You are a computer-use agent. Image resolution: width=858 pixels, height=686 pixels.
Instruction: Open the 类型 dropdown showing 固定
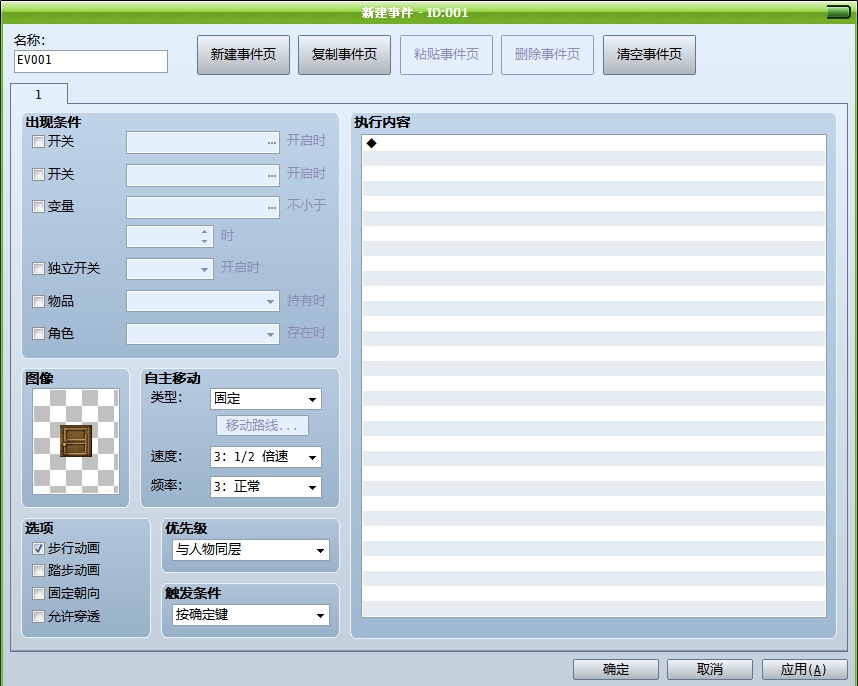265,399
